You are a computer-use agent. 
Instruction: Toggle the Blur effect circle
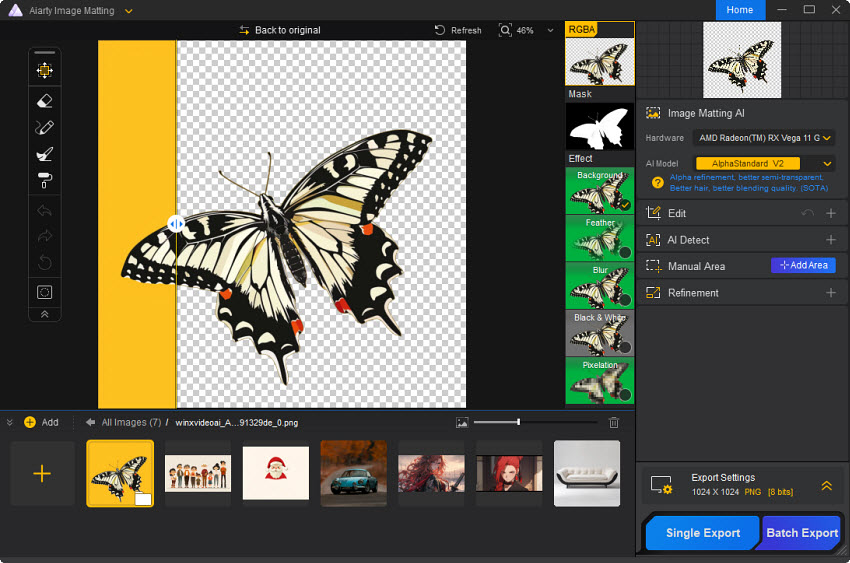click(624, 299)
